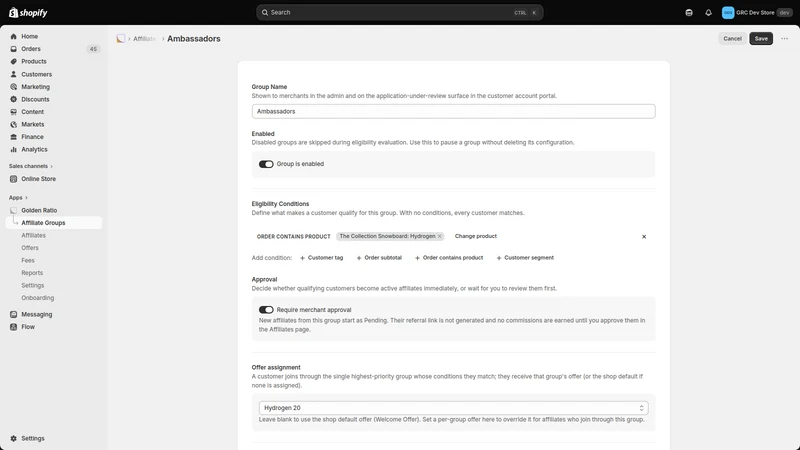Click the Golden Ratio app icon in the sidebar
The height and width of the screenshot is (450, 800).
pyautogui.click(x=13, y=210)
